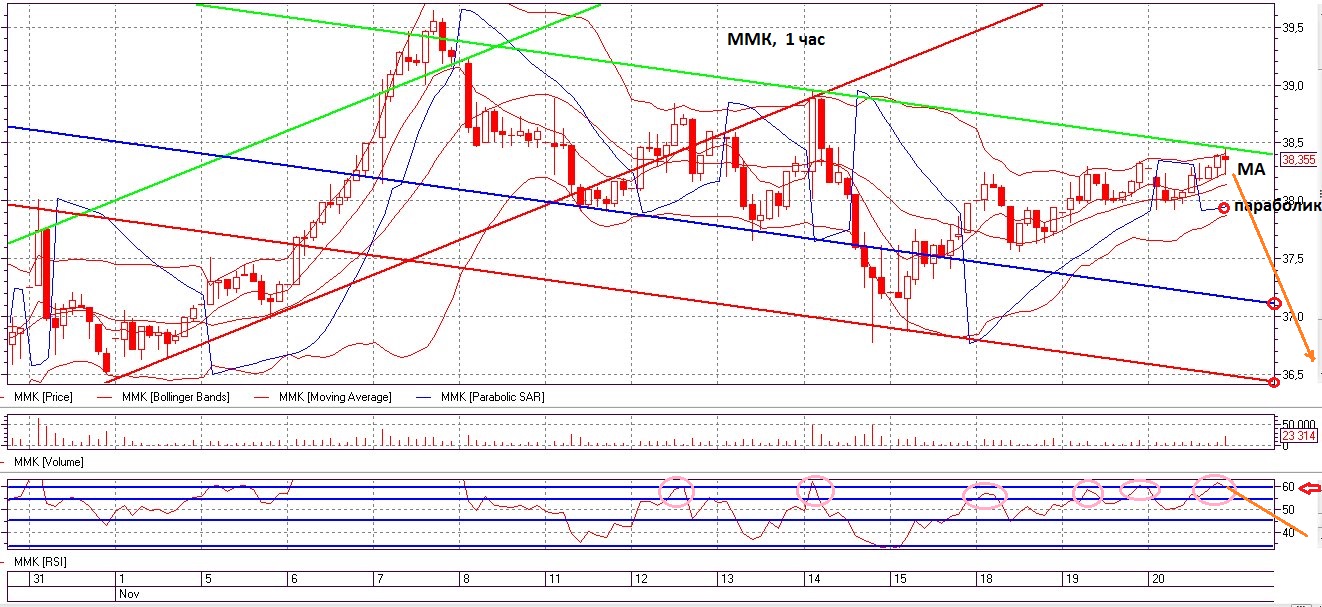Click the 50 000 volume axis label
1322x607 pixels.
1300,424
